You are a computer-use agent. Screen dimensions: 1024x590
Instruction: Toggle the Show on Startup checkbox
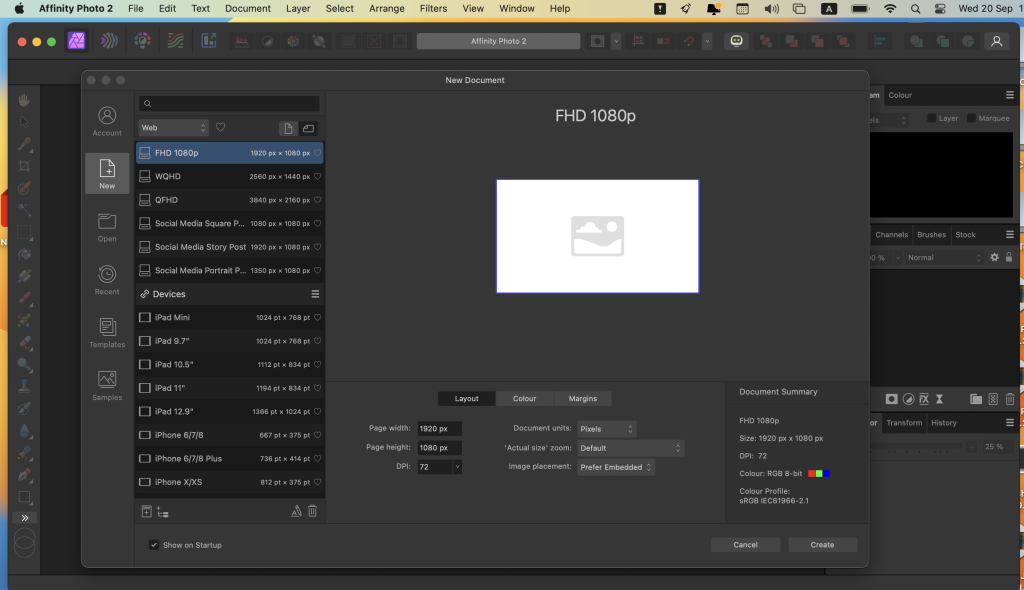point(153,545)
